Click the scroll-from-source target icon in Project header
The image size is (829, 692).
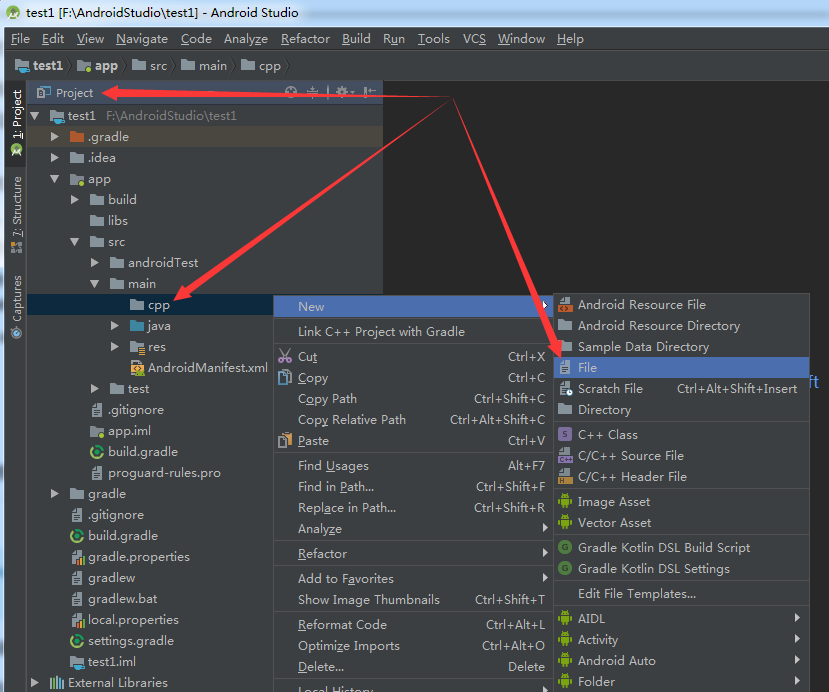[x=291, y=93]
